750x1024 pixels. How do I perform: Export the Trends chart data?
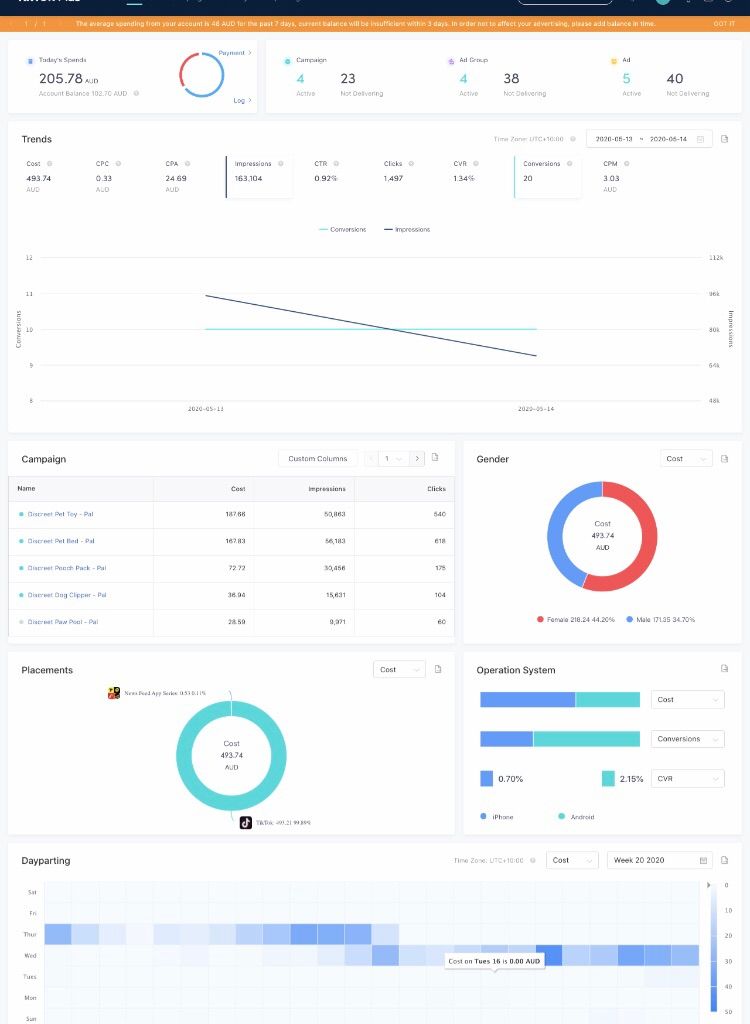tap(724, 139)
